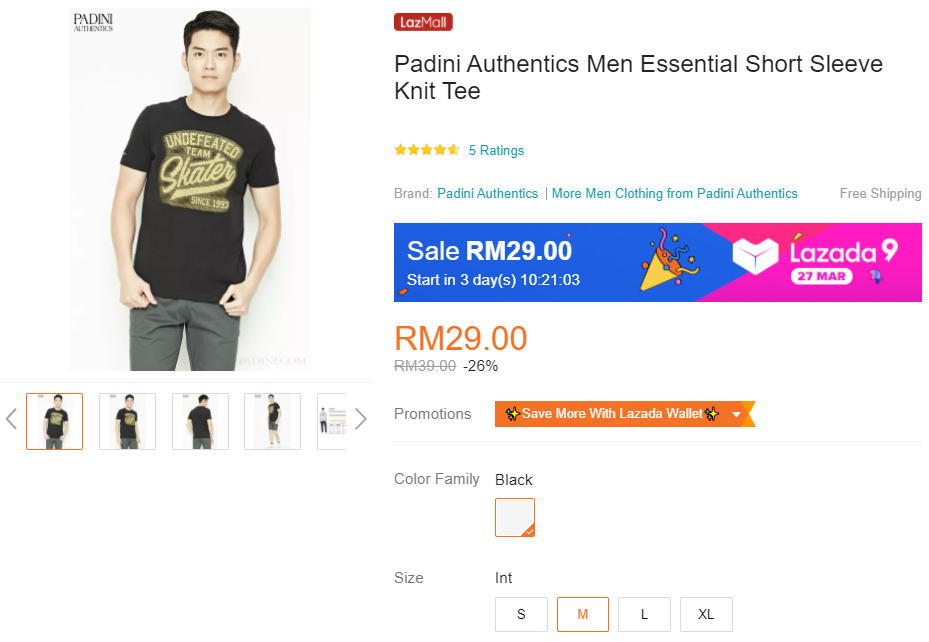Show the back-view product thumbnail
Image resolution: width=929 pixels, height=642 pixels.
pos(200,421)
